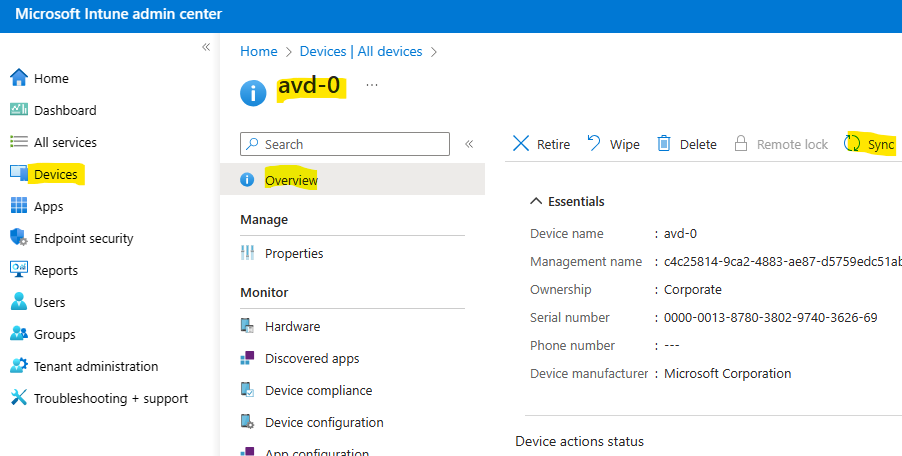This screenshot has width=902, height=456.
Task: Open Tenant administration
Action: pos(96,366)
